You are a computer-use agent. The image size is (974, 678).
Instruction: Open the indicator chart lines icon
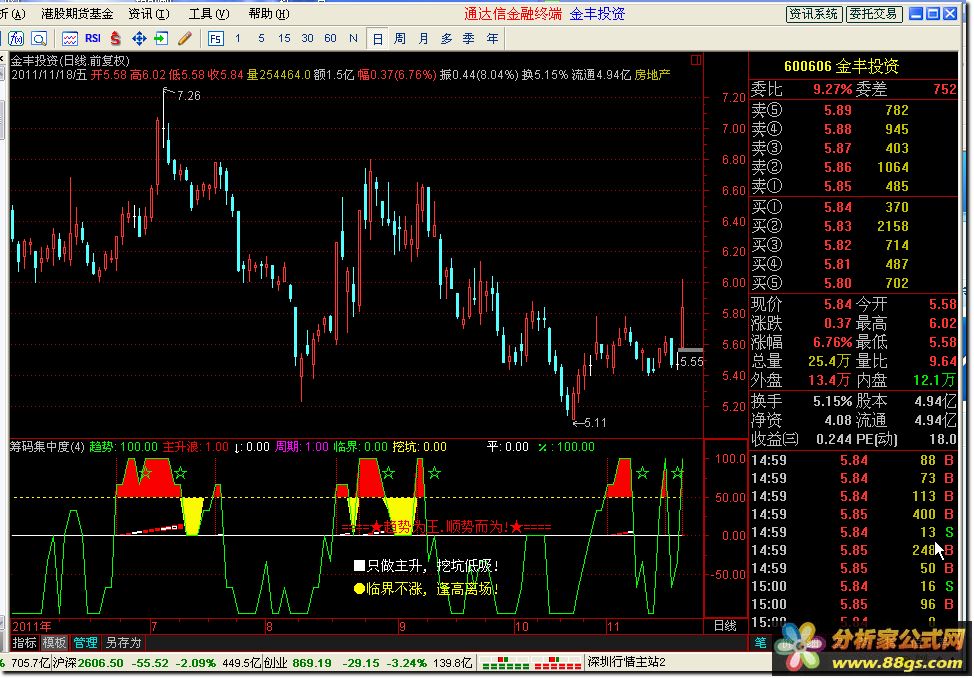click(70, 39)
